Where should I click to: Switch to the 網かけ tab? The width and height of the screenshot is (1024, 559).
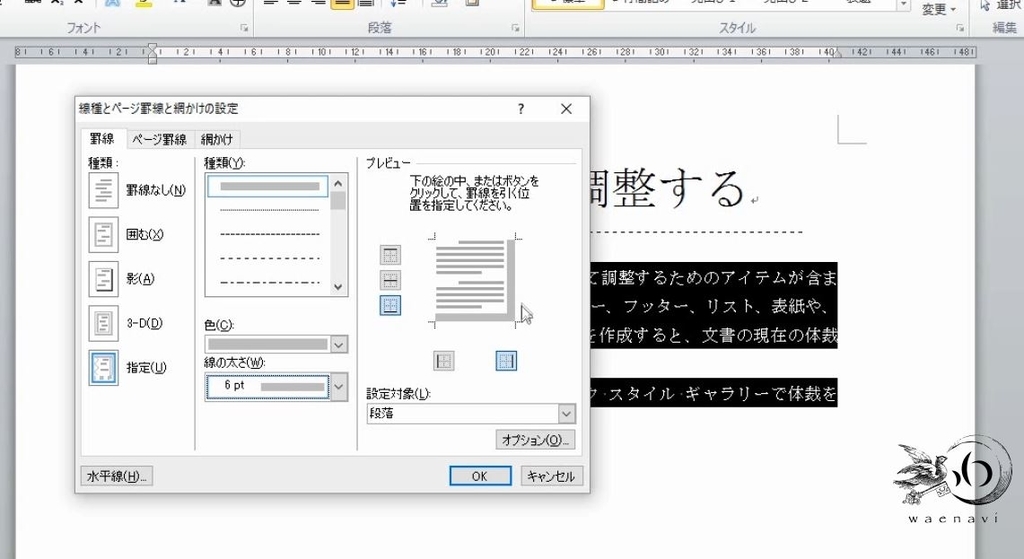pyautogui.click(x=217, y=139)
